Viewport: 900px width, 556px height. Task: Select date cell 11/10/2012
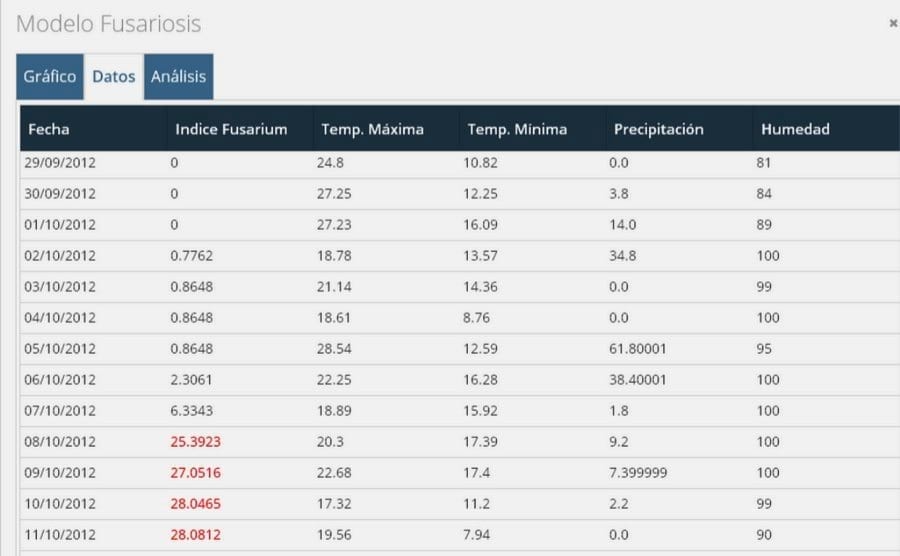click(x=60, y=534)
